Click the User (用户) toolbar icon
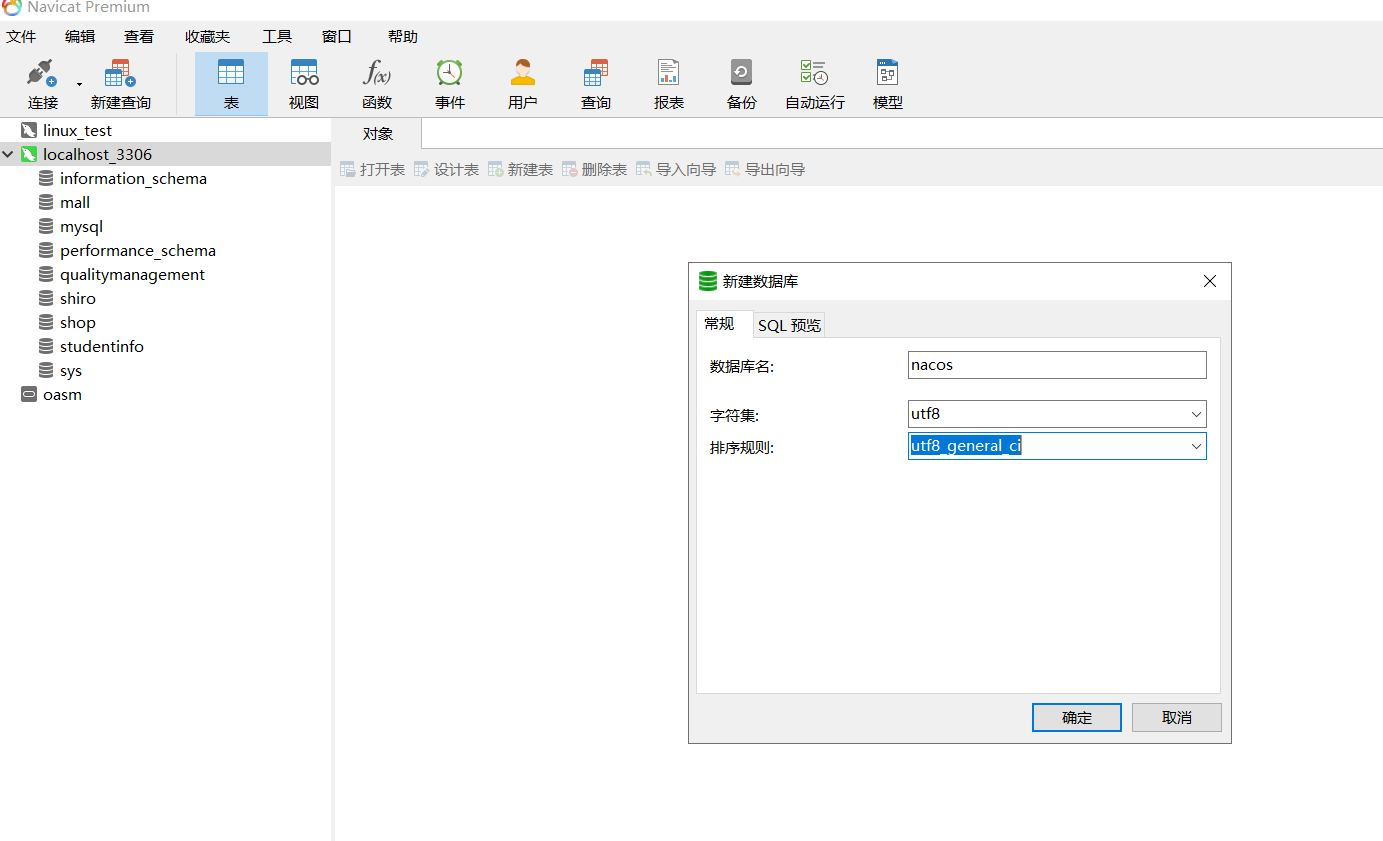This screenshot has width=1383, height=841. [x=523, y=84]
